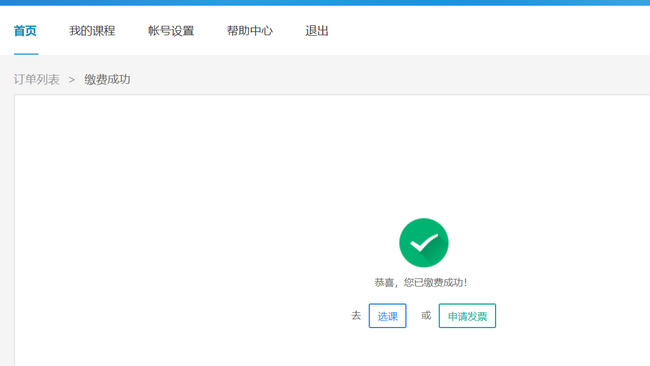Image resolution: width=650 pixels, height=366 pixels.
Task: Go to 我的课程 my courses tab
Action: tap(92, 31)
